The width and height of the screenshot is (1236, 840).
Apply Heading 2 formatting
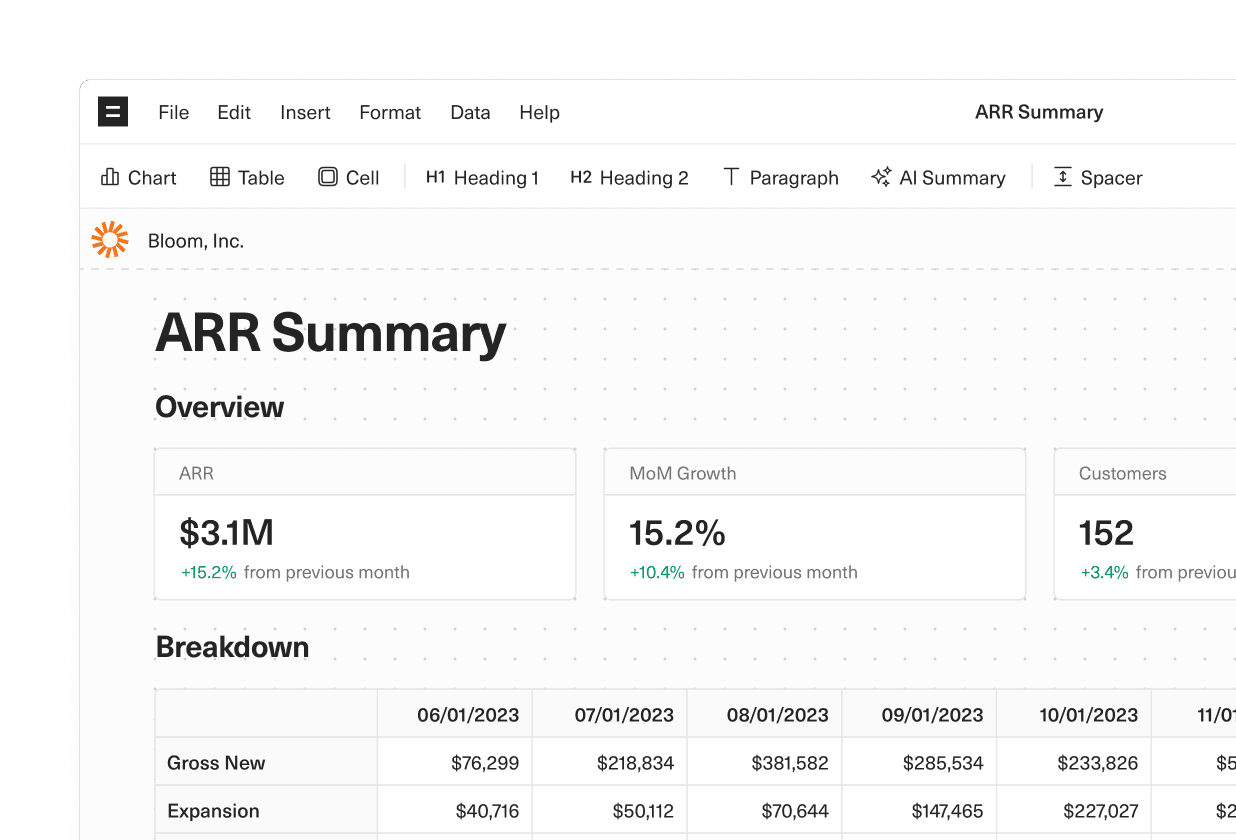click(x=629, y=177)
